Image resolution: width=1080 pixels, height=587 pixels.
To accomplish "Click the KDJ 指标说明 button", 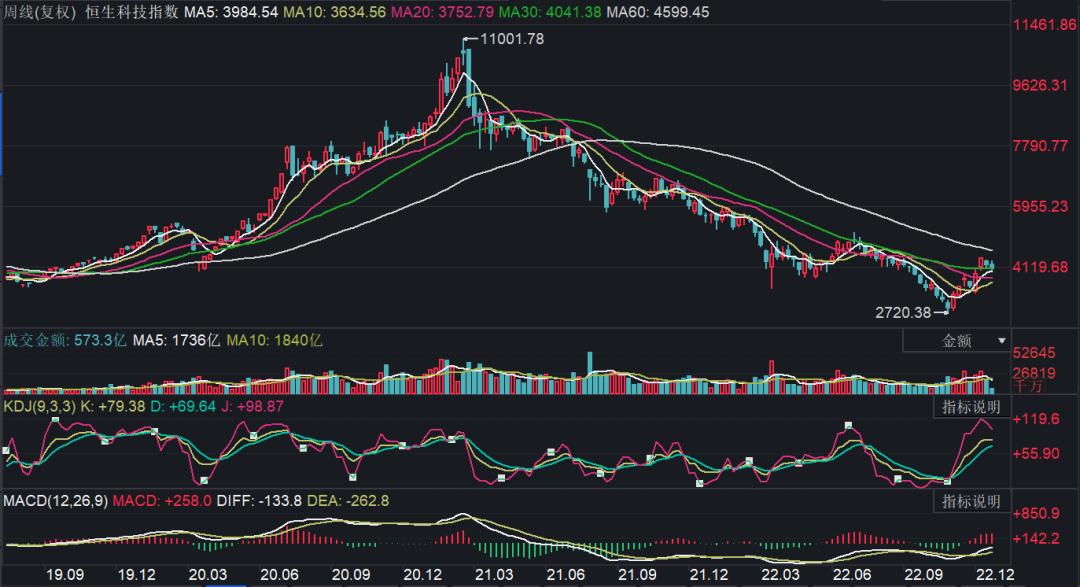I will coord(971,406).
